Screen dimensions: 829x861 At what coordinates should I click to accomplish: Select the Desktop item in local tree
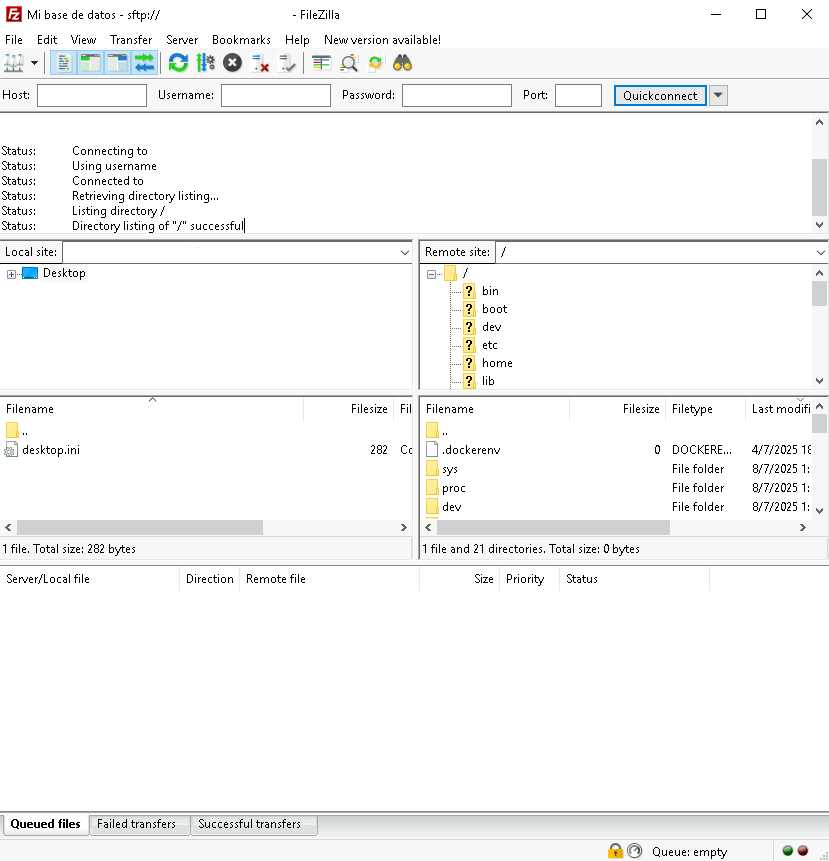[64, 273]
